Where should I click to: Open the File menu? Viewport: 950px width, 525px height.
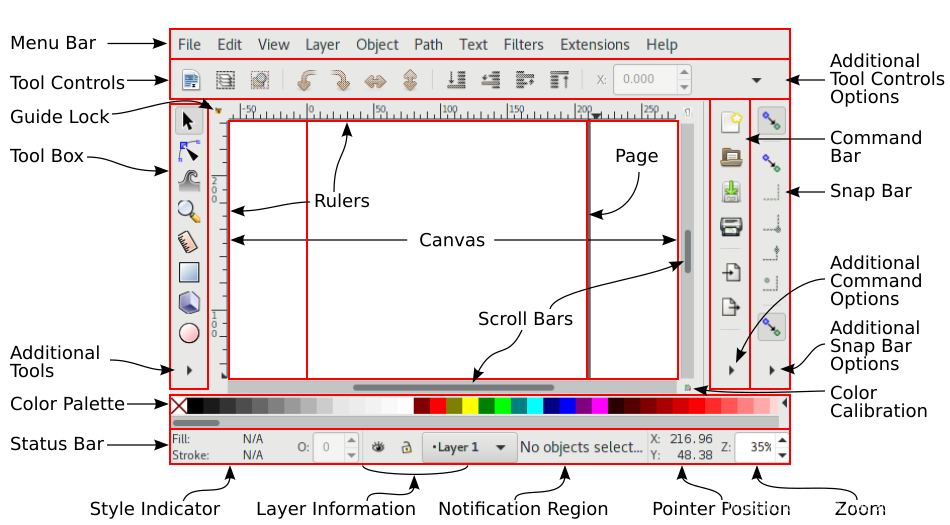tap(189, 45)
